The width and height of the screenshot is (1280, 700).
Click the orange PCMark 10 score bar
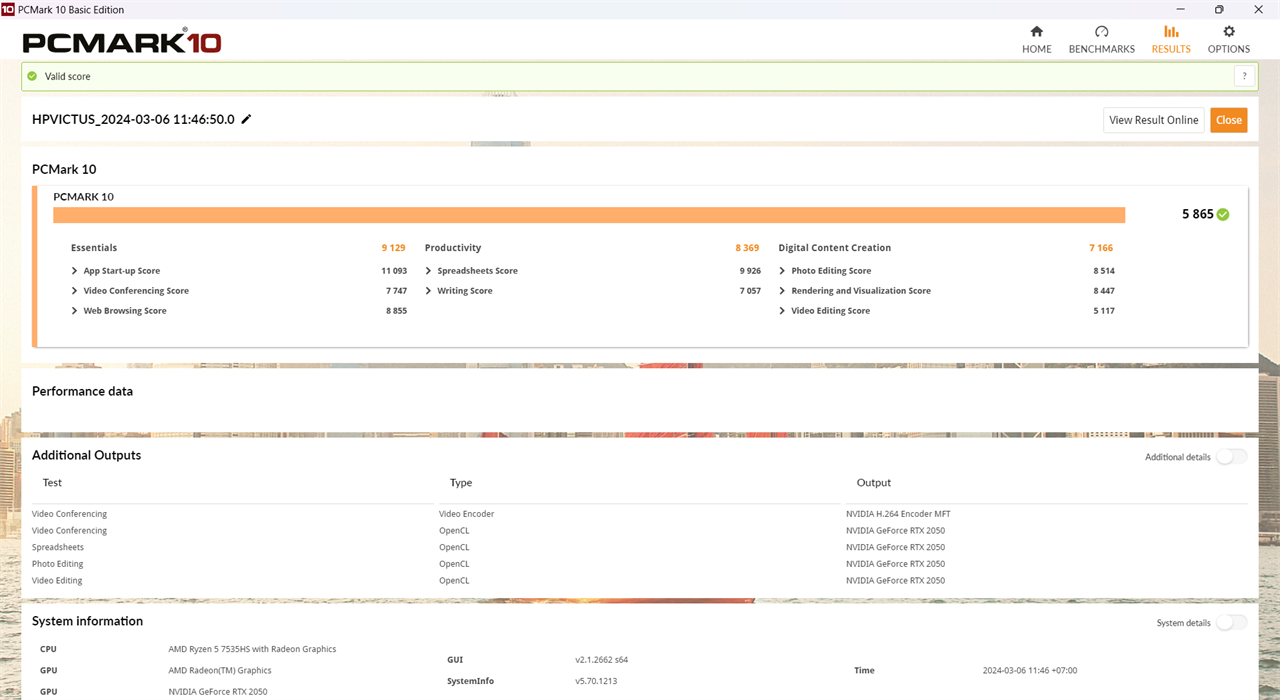click(x=589, y=215)
